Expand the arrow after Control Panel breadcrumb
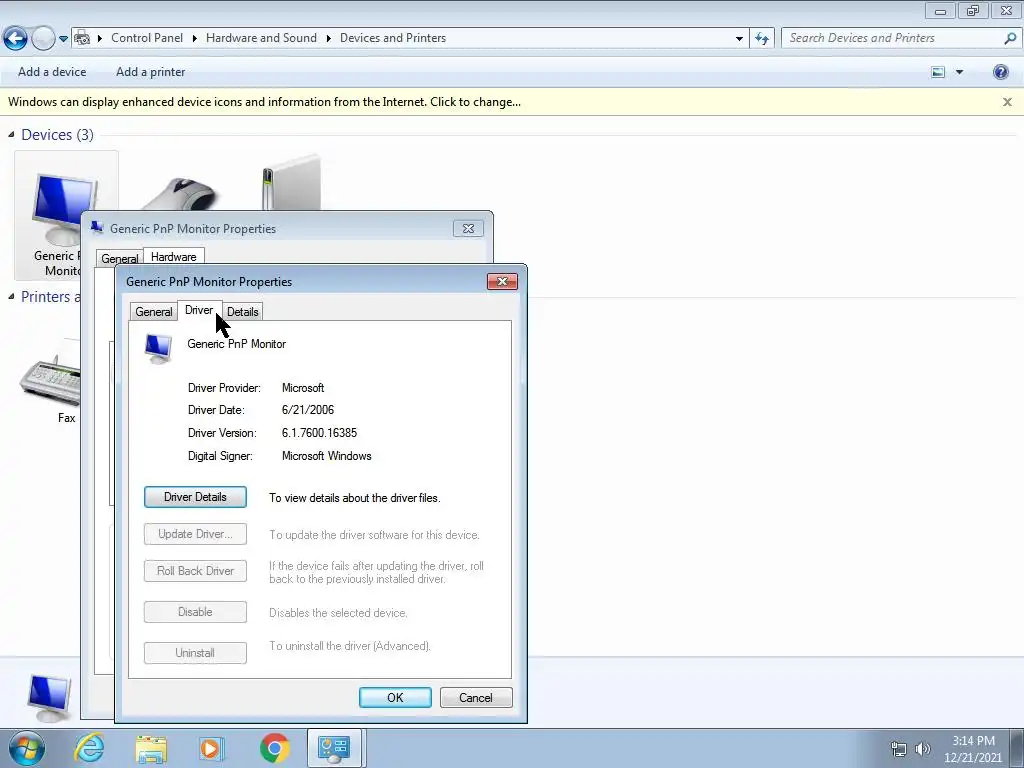Image resolution: width=1024 pixels, height=768 pixels. tap(195, 39)
